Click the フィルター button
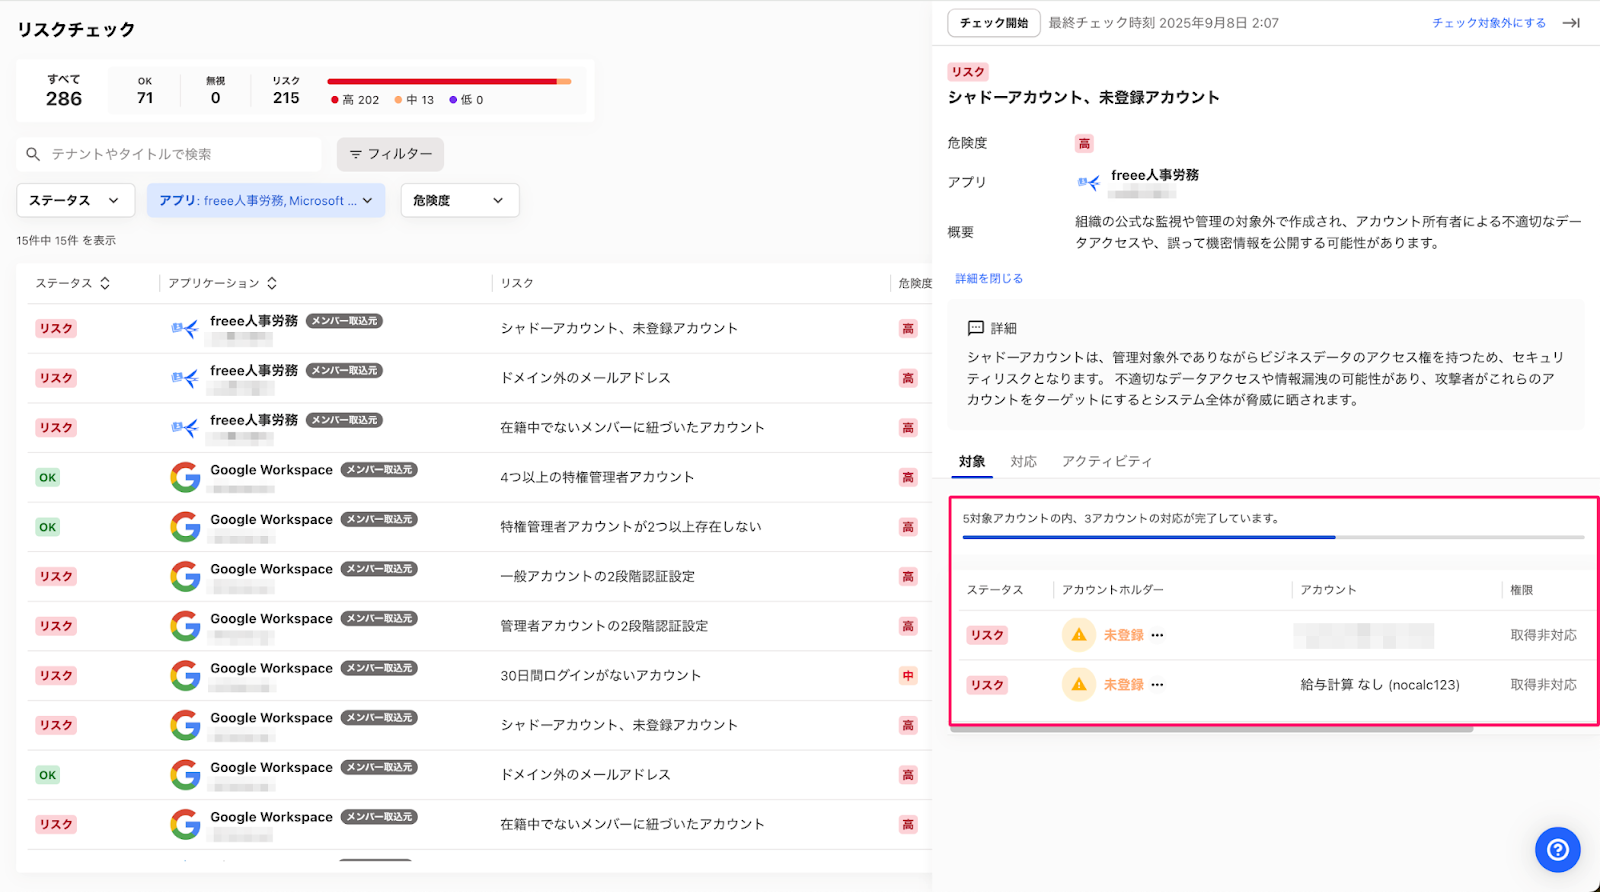 [x=390, y=154]
